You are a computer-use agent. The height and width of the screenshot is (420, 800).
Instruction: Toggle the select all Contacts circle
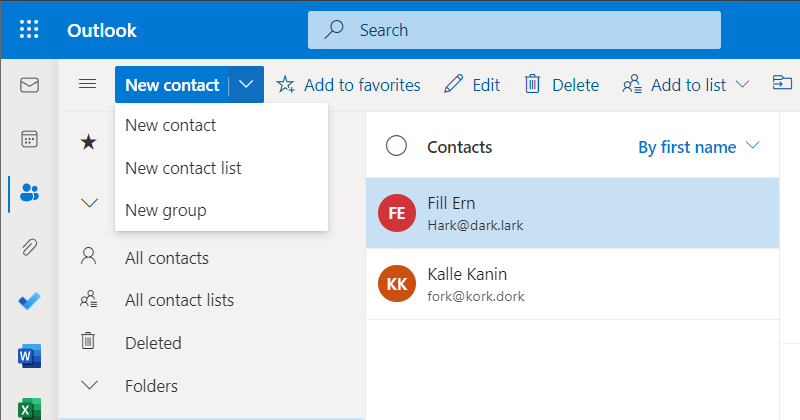396,146
